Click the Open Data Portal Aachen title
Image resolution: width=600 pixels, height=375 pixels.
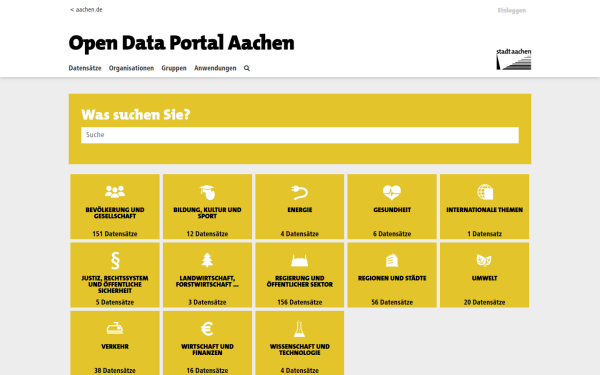181,43
